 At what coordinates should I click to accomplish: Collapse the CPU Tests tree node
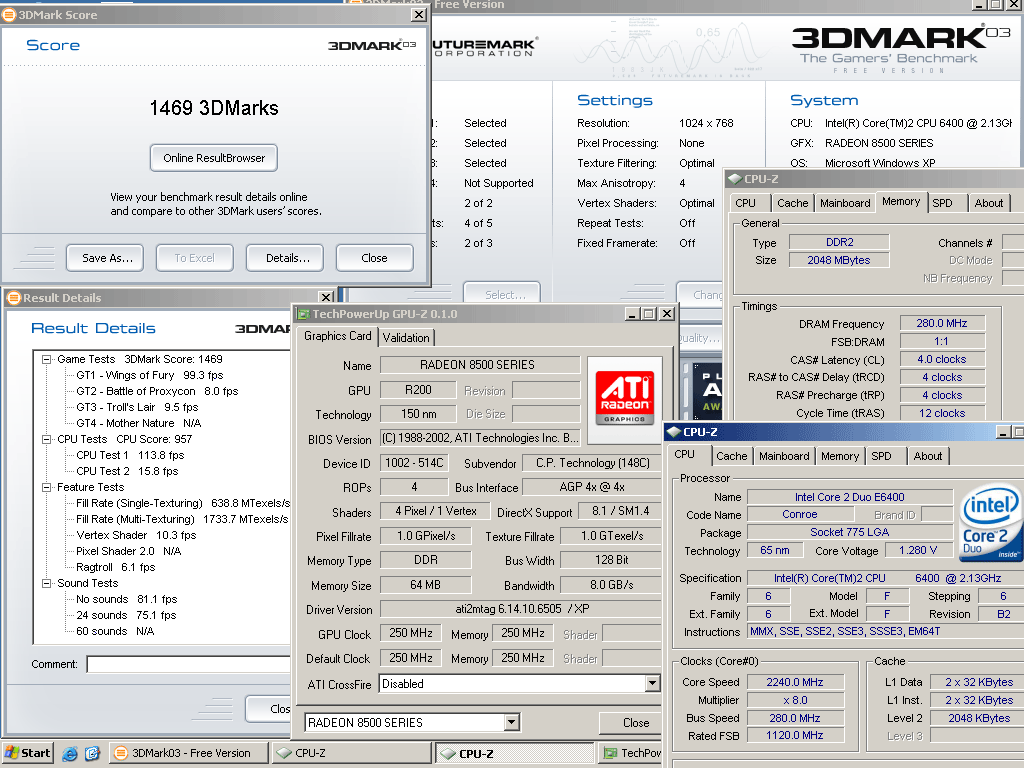pyautogui.click(x=46, y=440)
